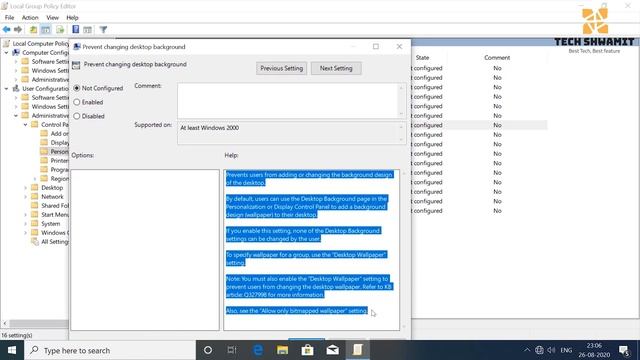The image size is (640, 360).
Task: Open File Explorer from taskbar
Action: pos(282,350)
